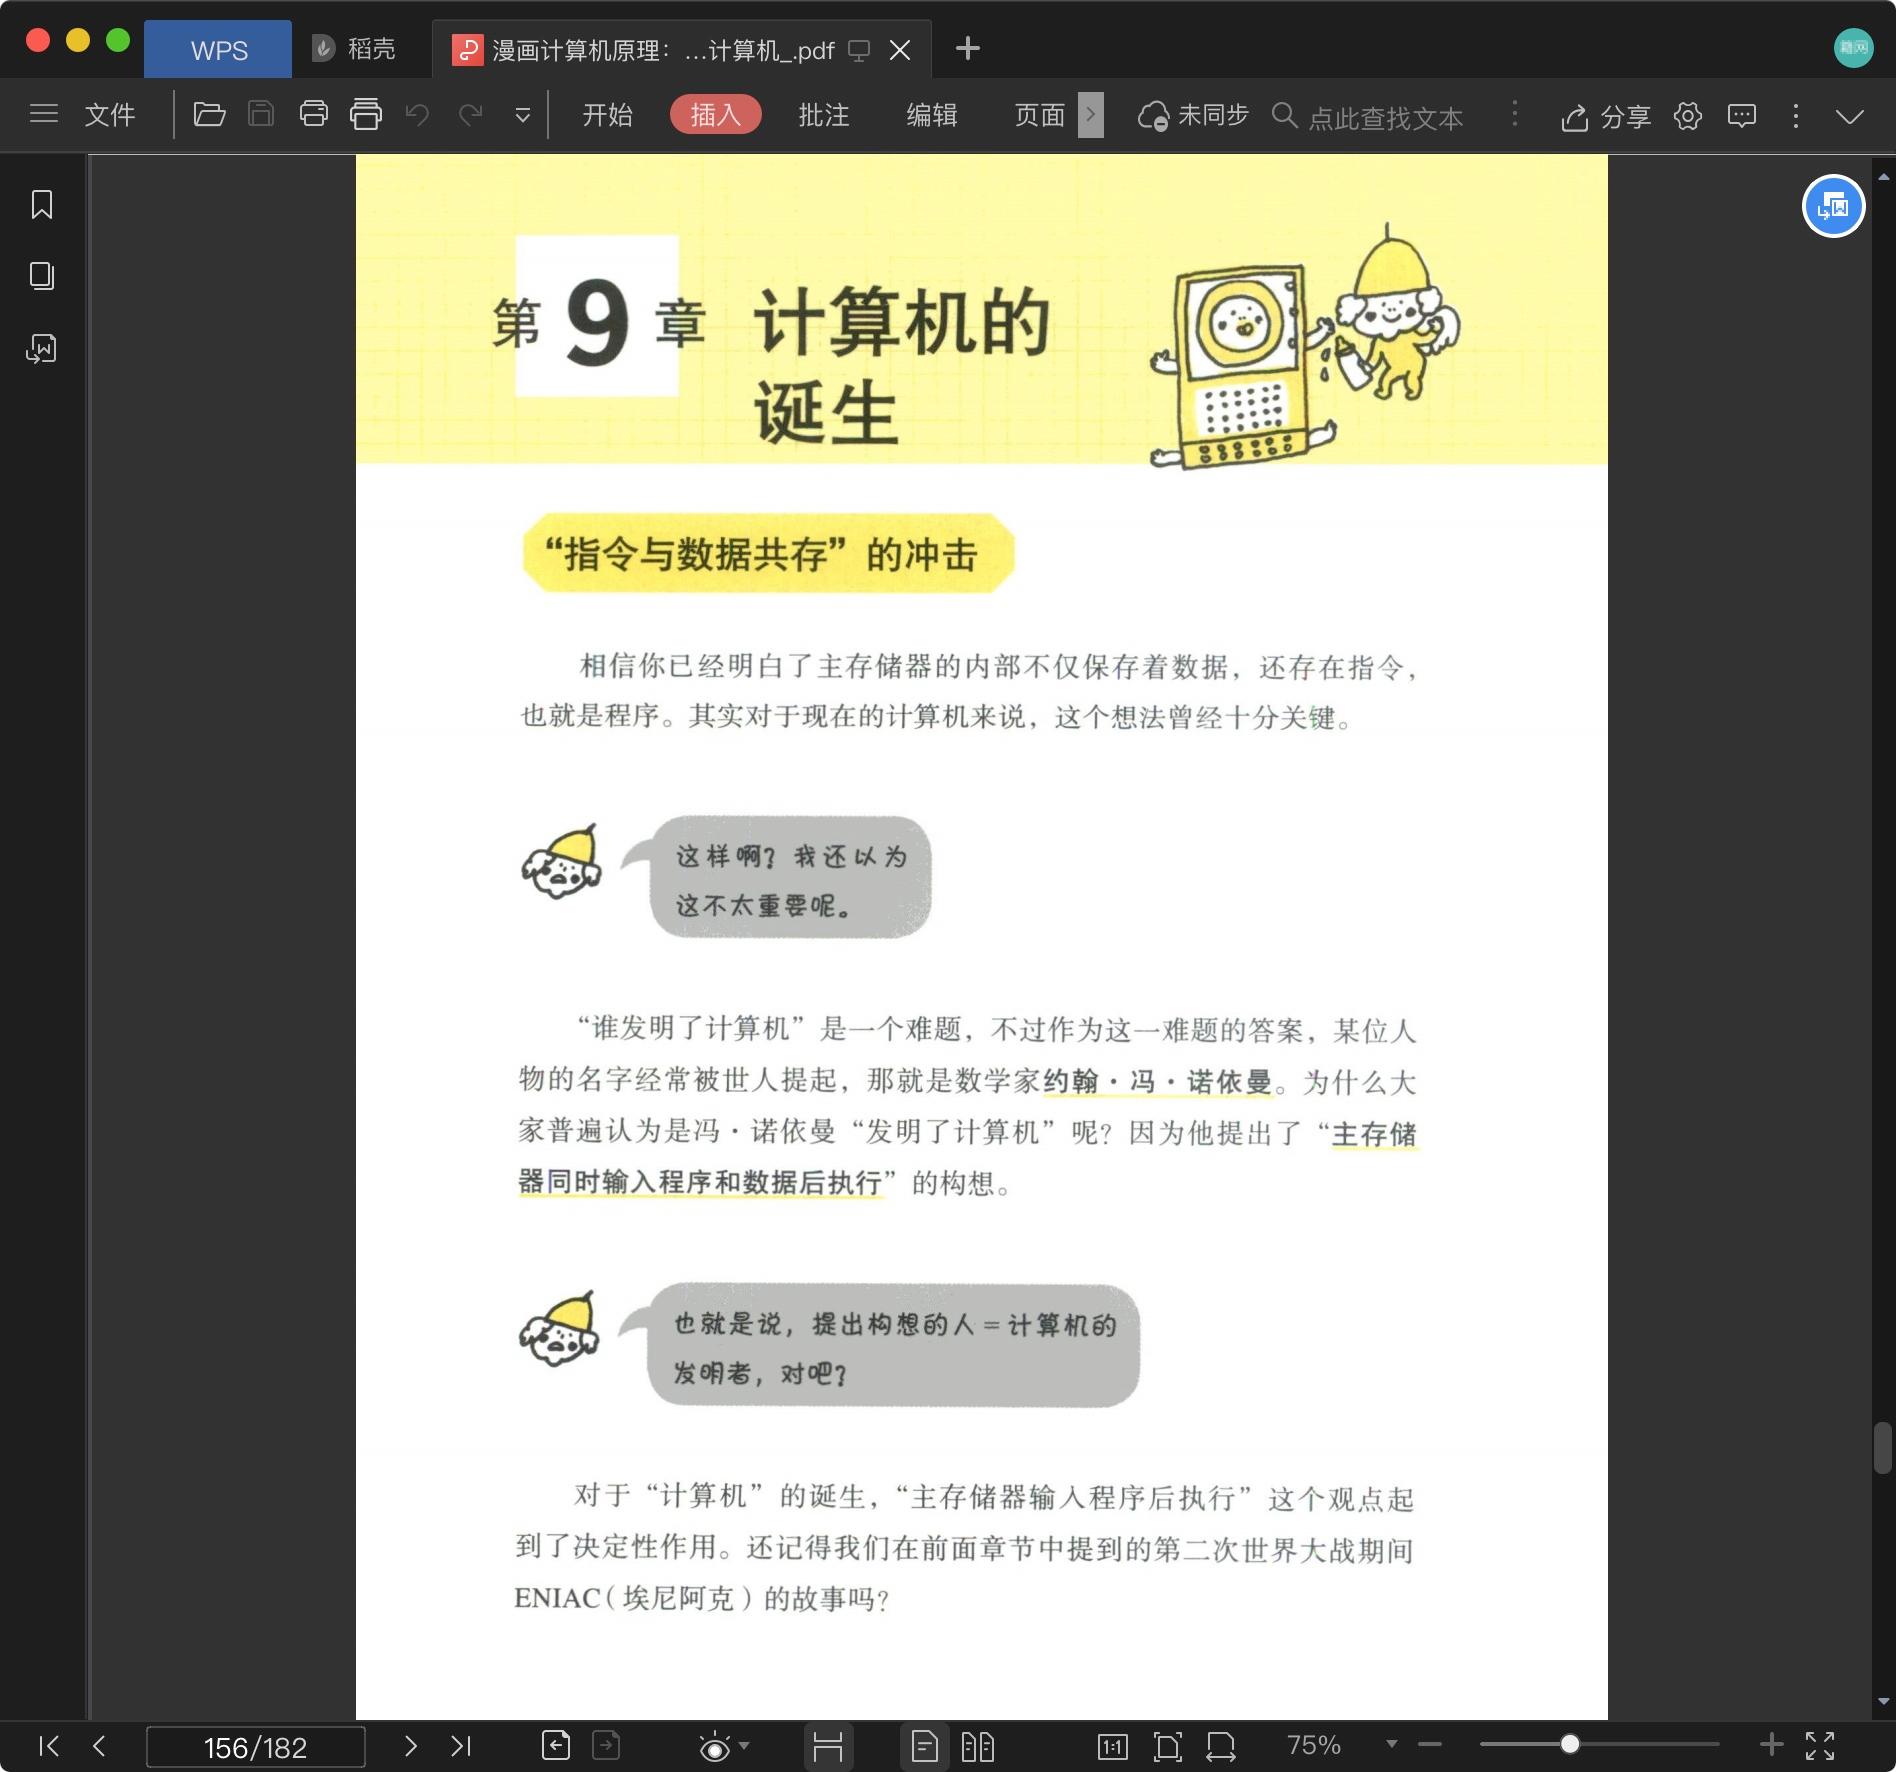Click the scrollbar down arrow
This screenshot has height=1772, width=1896.
[1884, 1701]
